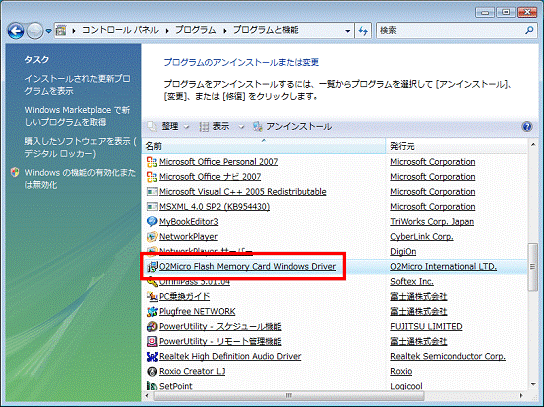Click publisher Realtek Semiconductor Corp.

(448, 356)
